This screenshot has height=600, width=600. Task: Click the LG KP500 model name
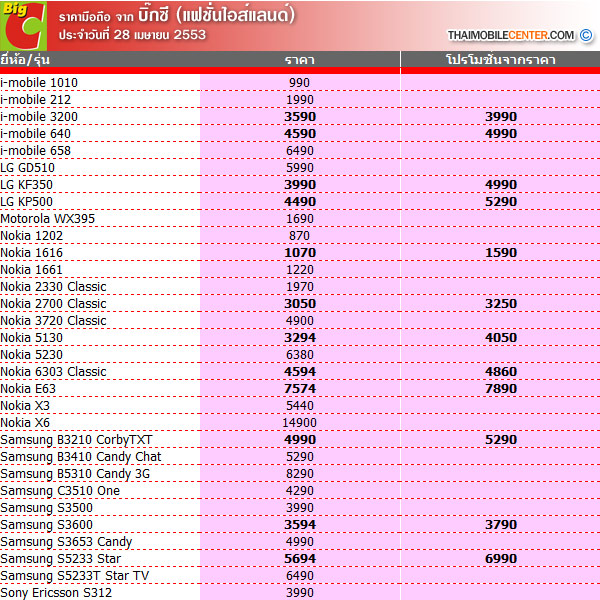tap(26, 202)
